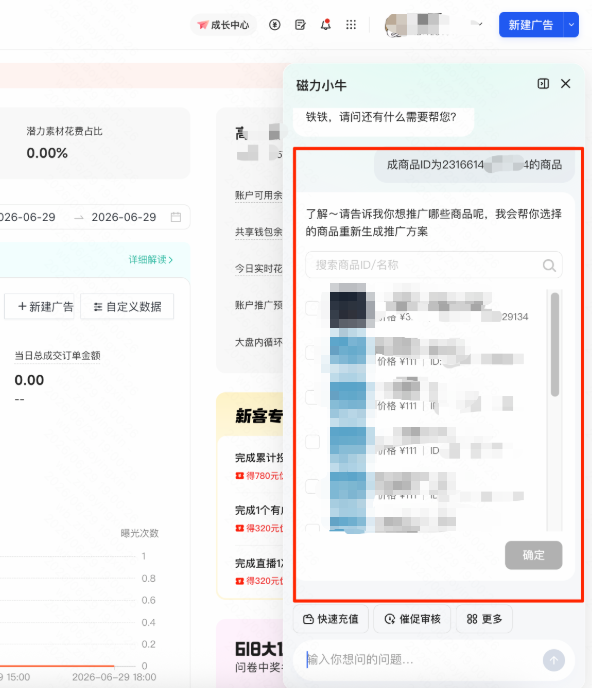This screenshot has height=688, width=592.
Task: Check the product ending in 29134
Action: coord(312,308)
